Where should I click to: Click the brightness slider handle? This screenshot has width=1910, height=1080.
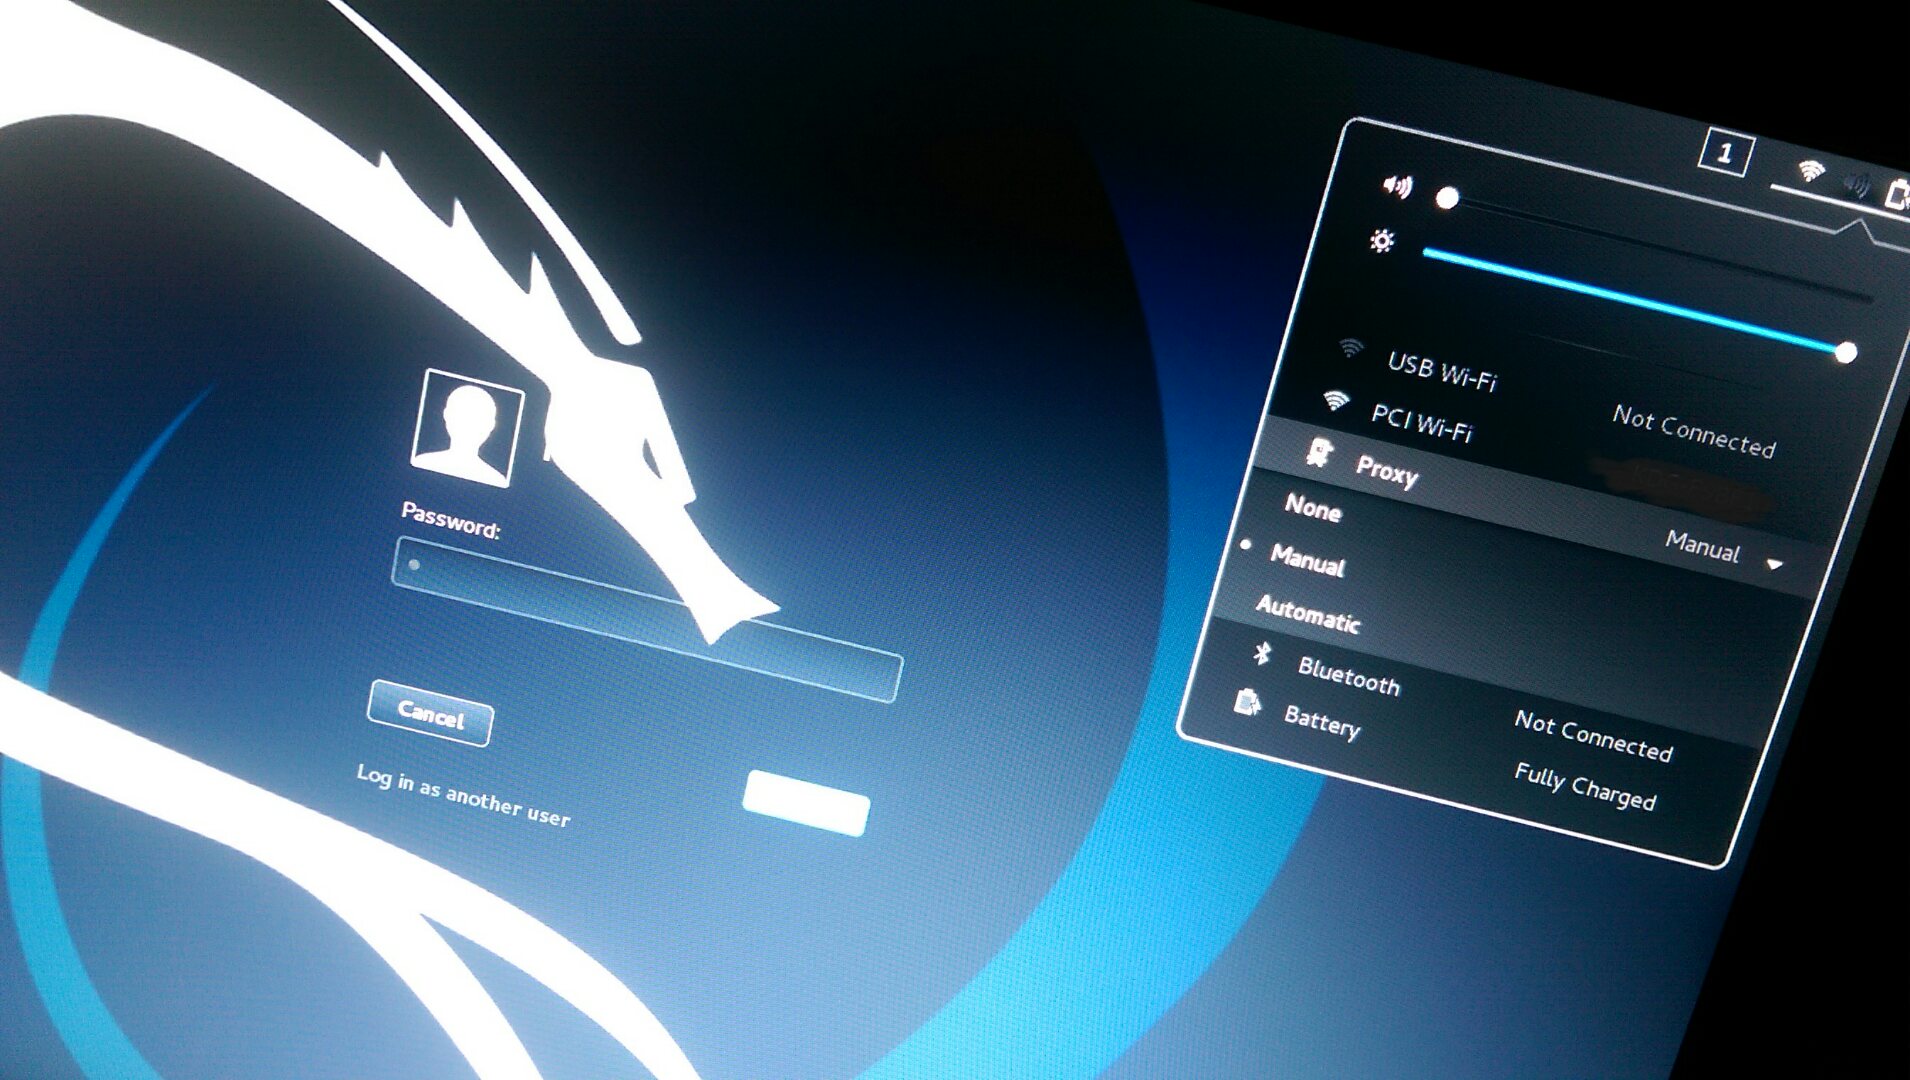pyautogui.click(x=1846, y=352)
